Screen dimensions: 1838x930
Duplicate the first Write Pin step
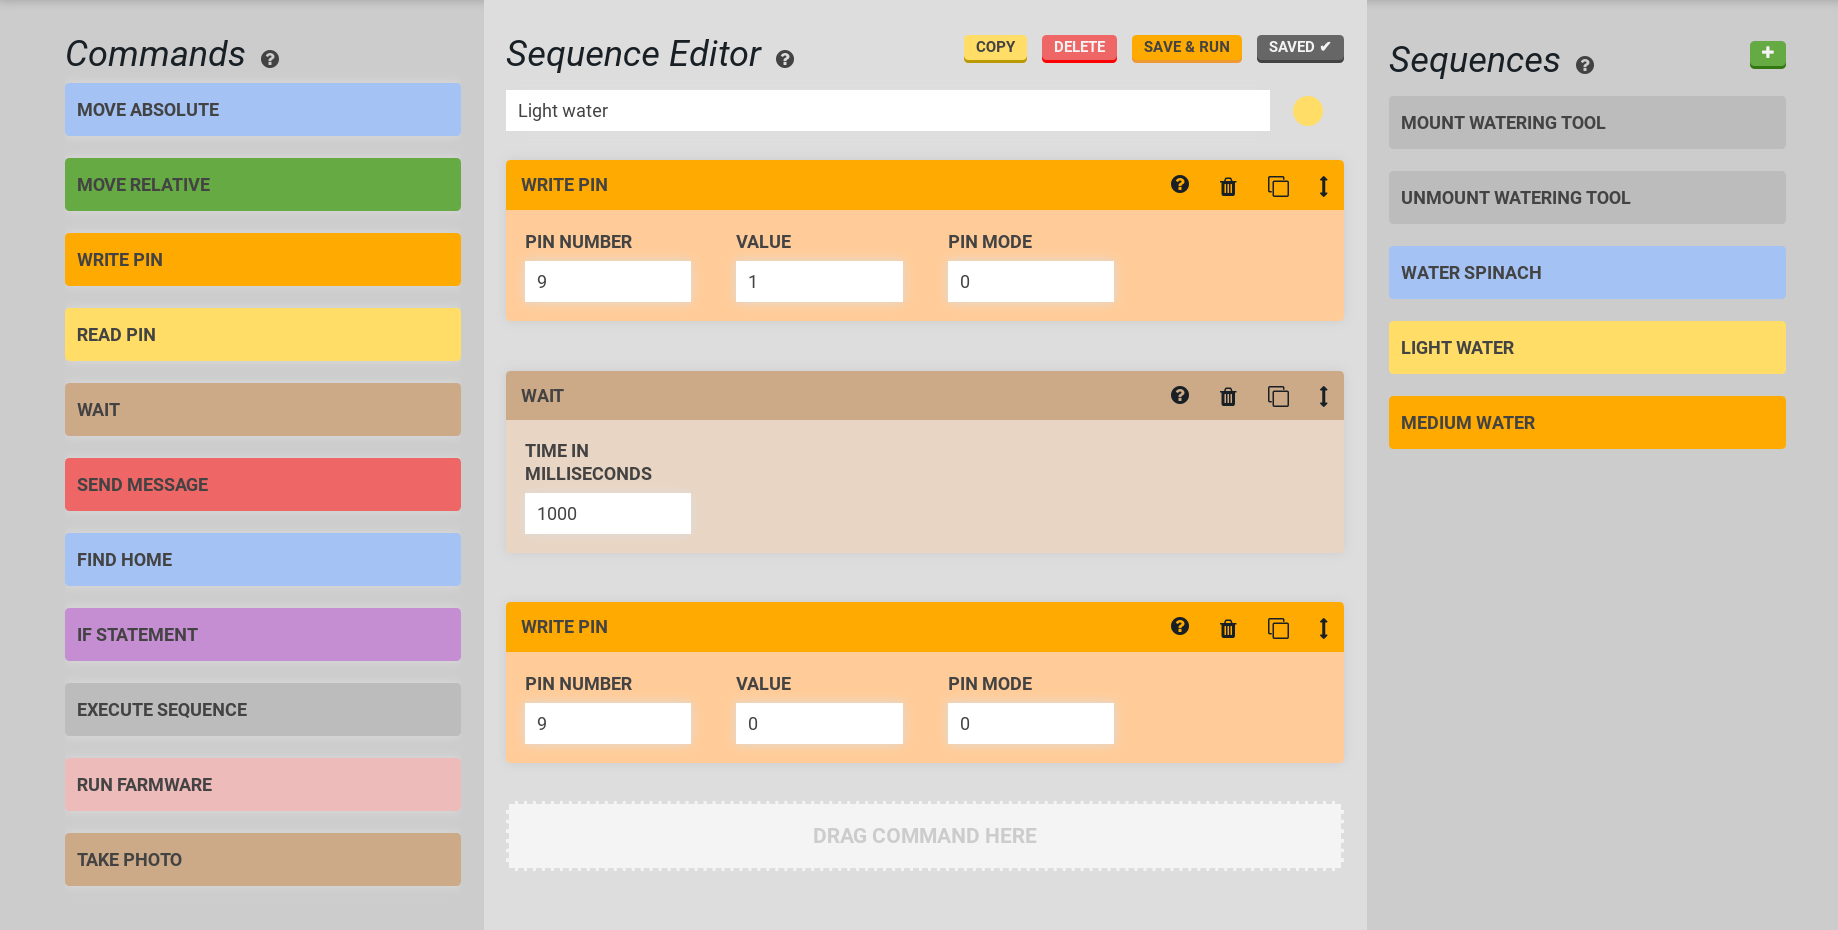[1278, 186]
